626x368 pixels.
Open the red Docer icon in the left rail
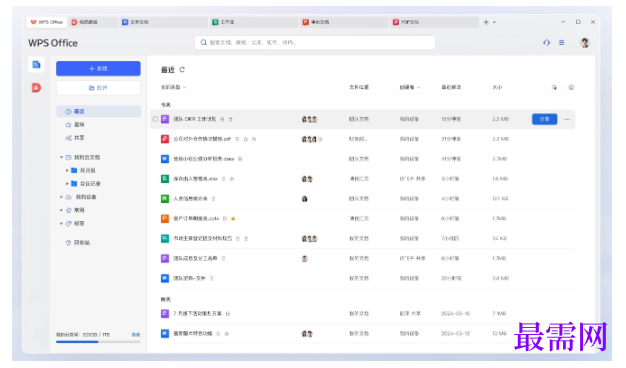pos(36,87)
